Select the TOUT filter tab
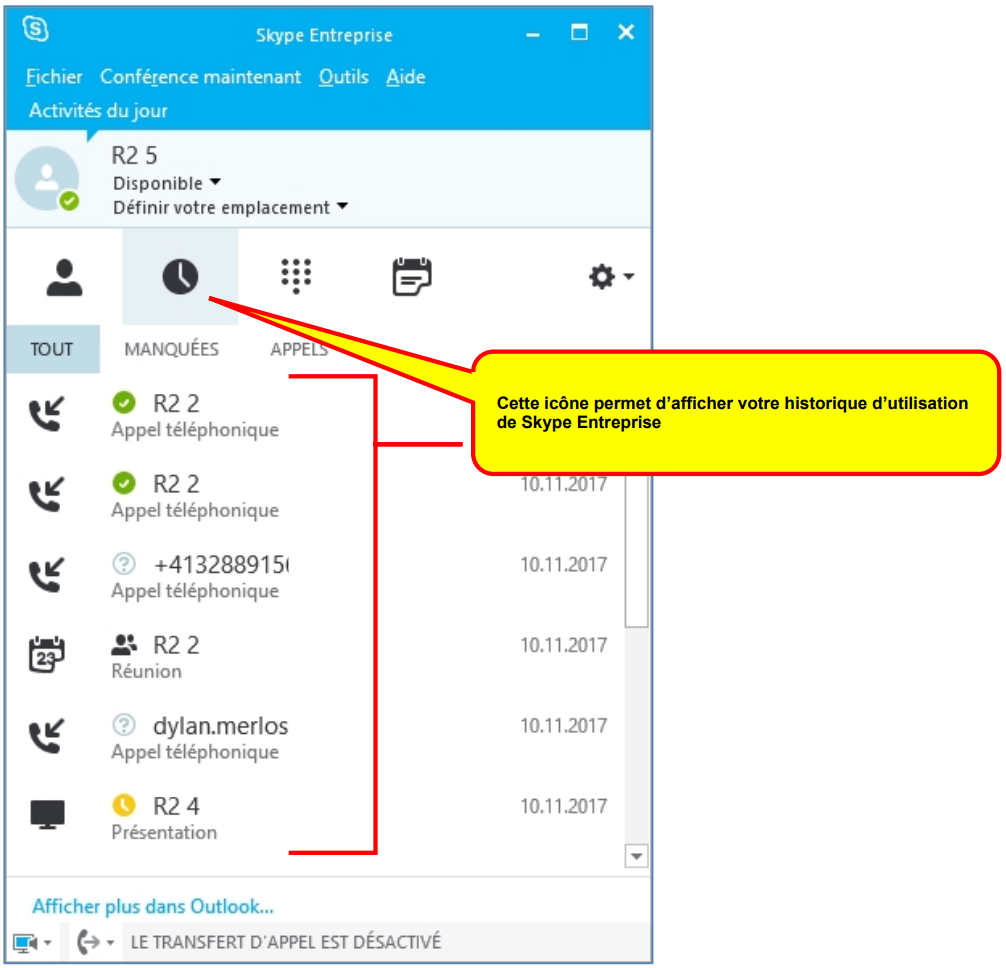 coord(53,349)
